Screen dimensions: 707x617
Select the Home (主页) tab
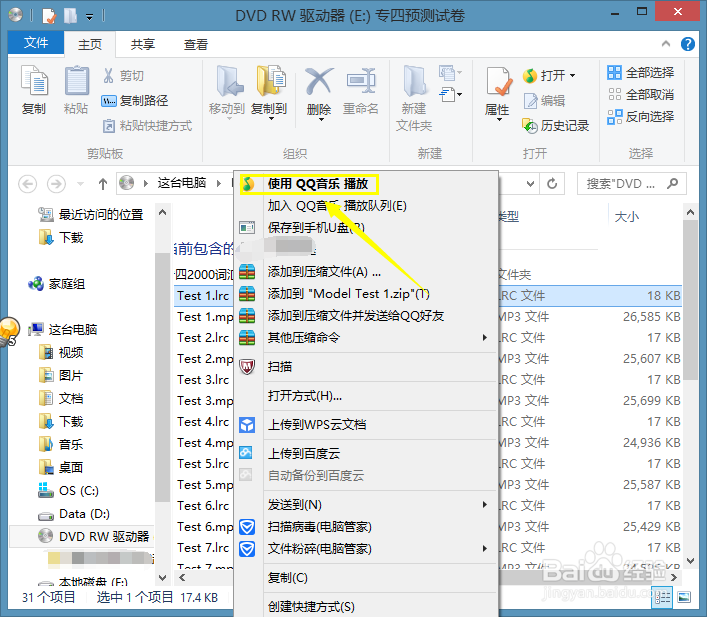tap(90, 44)
